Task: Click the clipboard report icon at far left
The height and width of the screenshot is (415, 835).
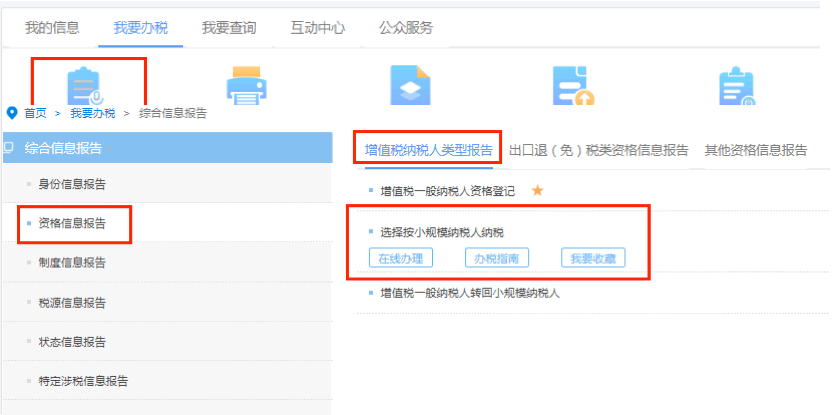Action: coord(84,86)
